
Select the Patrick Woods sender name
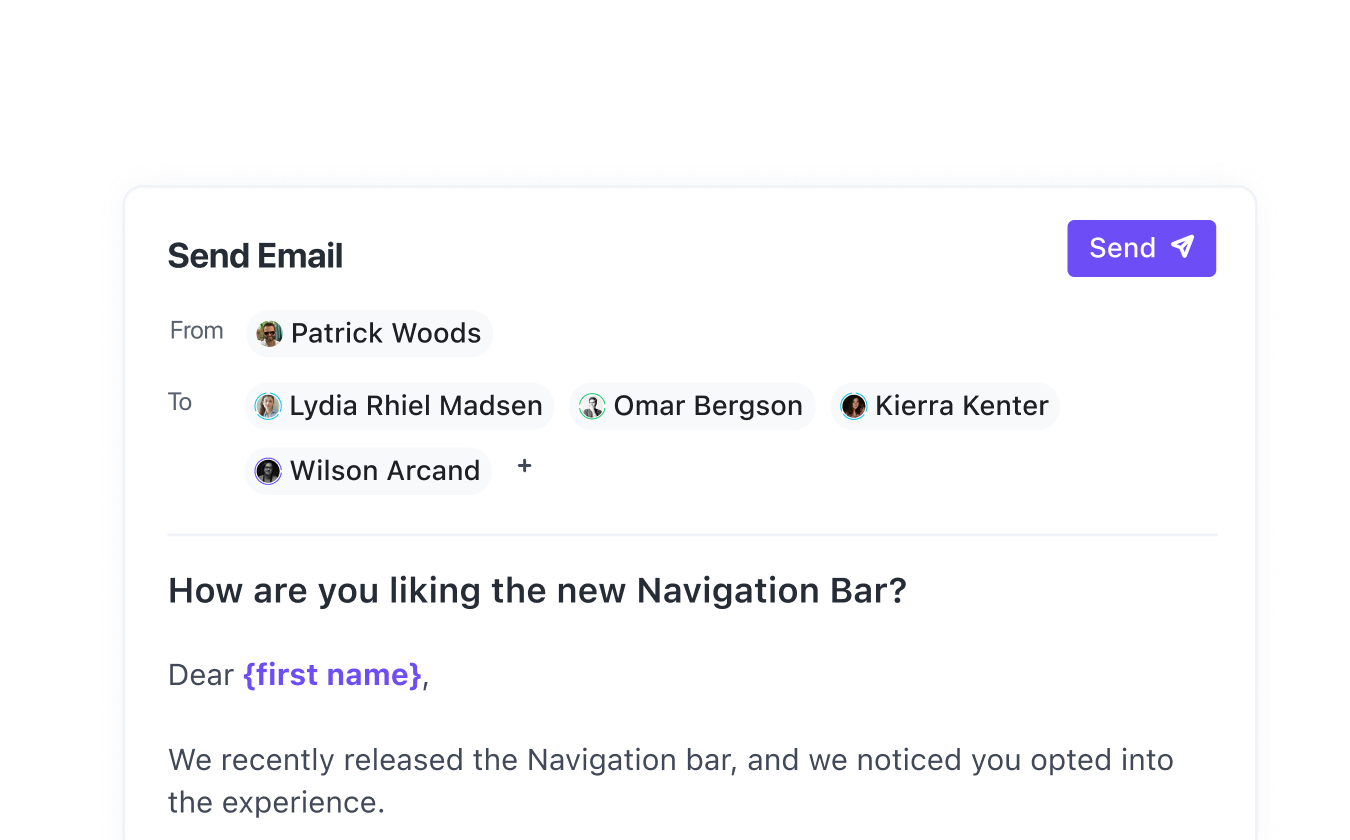tap(386, 333)
